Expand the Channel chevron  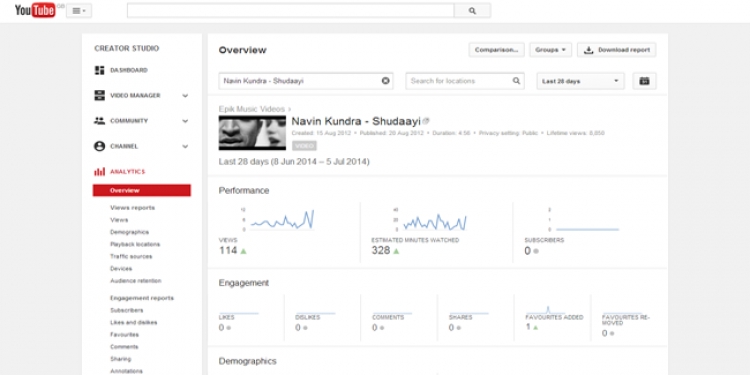pos(185,146)
